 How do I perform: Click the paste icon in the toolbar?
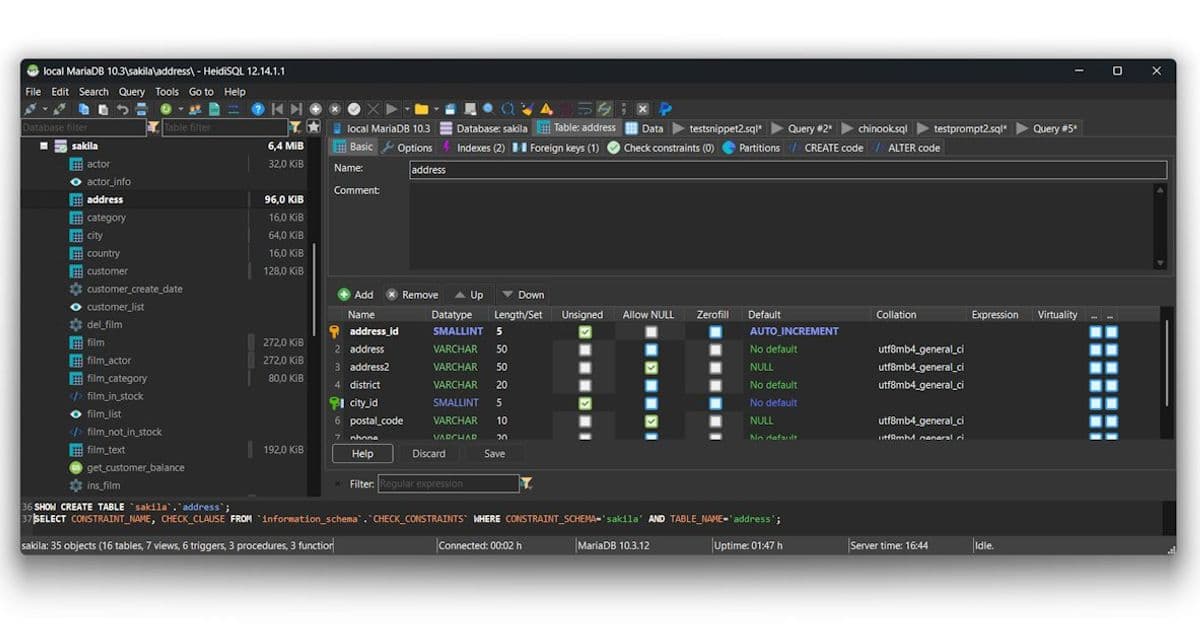point(103,109)
